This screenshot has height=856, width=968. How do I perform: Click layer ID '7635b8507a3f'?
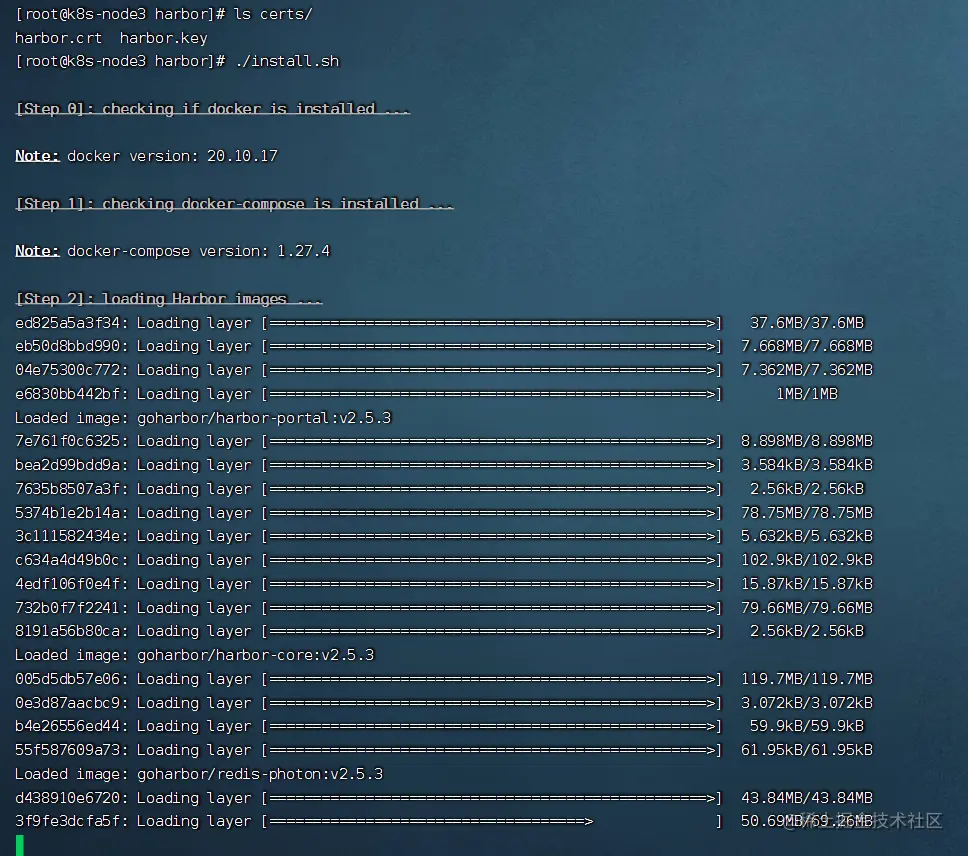[67, 489]
